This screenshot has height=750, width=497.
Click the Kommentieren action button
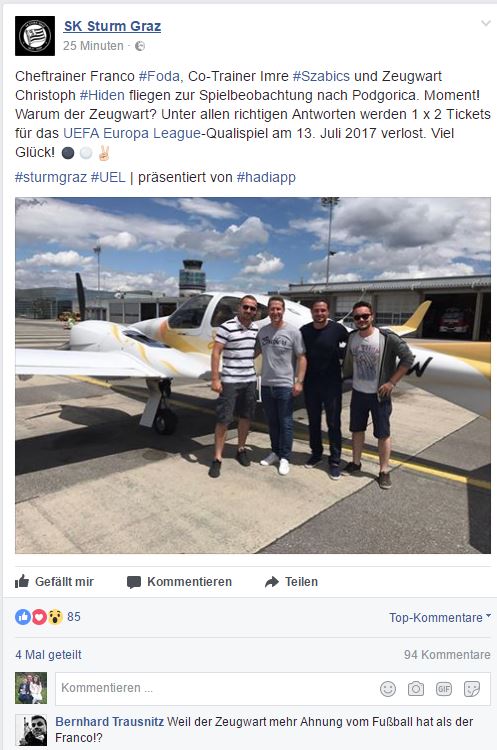[179, 582]
